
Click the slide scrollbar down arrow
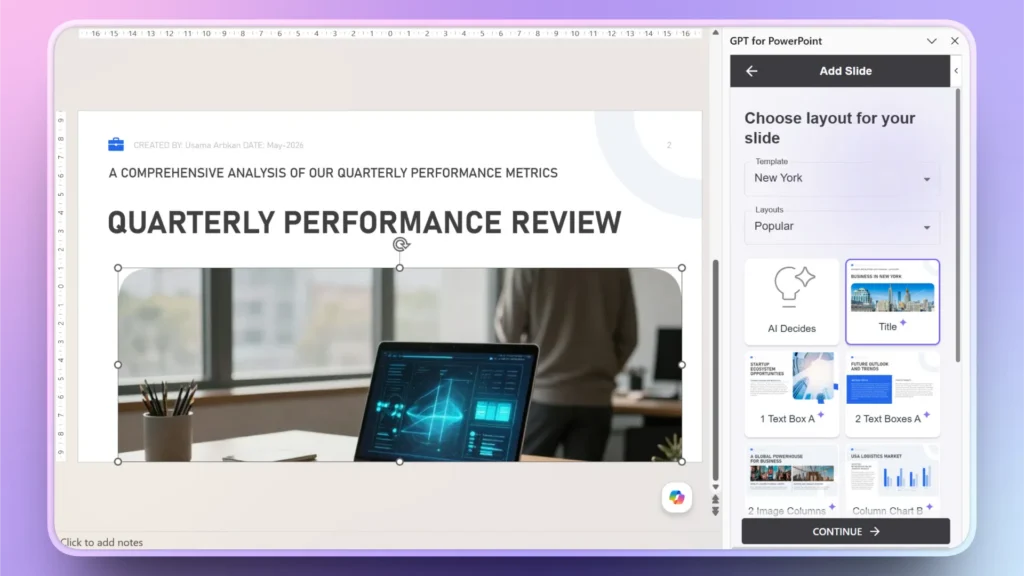click(716, 487)
